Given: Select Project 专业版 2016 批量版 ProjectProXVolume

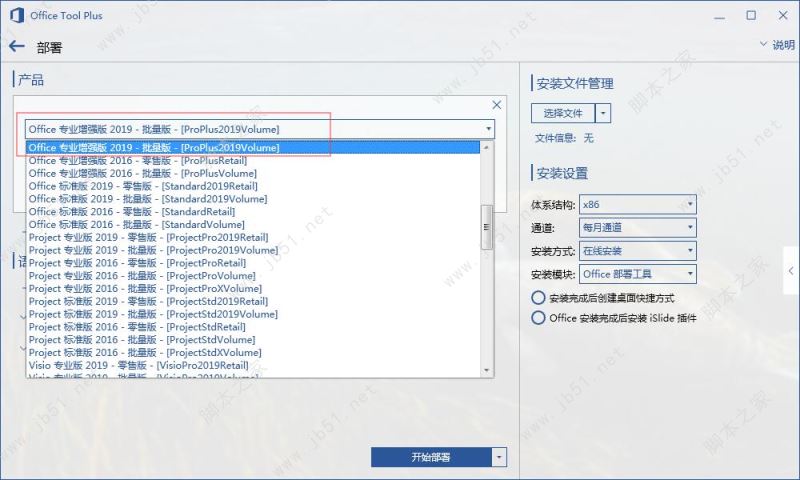Looking at the screenshot, I should click(253, 289).
